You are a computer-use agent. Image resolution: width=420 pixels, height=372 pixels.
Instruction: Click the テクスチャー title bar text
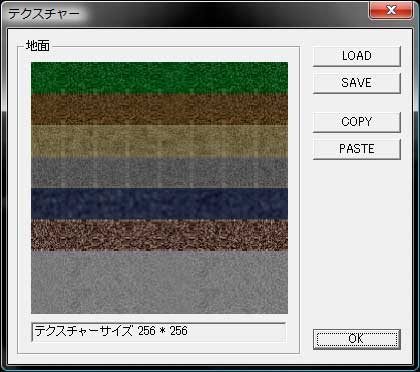[x=43, y=14]
